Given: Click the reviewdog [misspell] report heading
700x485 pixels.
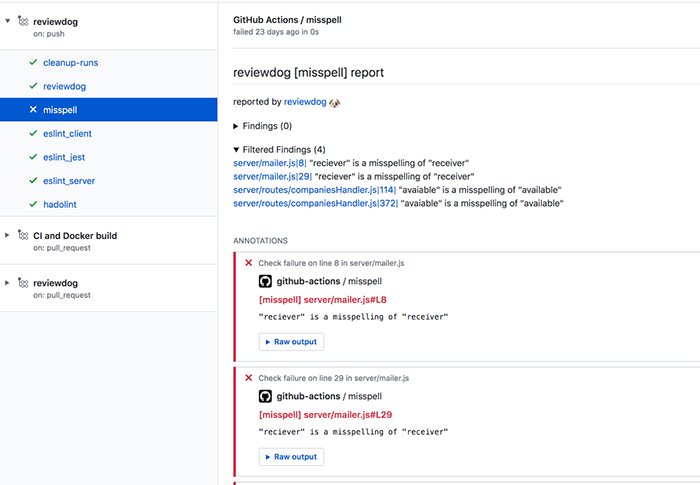Looking at the screenshot, I should (x=308, y=72).
